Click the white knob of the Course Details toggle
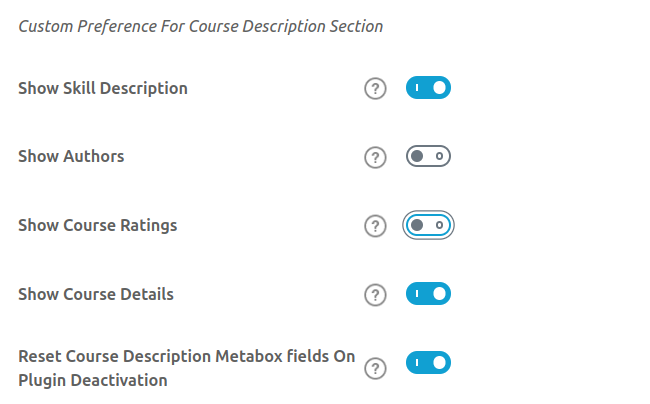This screenshot has height=404, width=650. coord(439,294)
